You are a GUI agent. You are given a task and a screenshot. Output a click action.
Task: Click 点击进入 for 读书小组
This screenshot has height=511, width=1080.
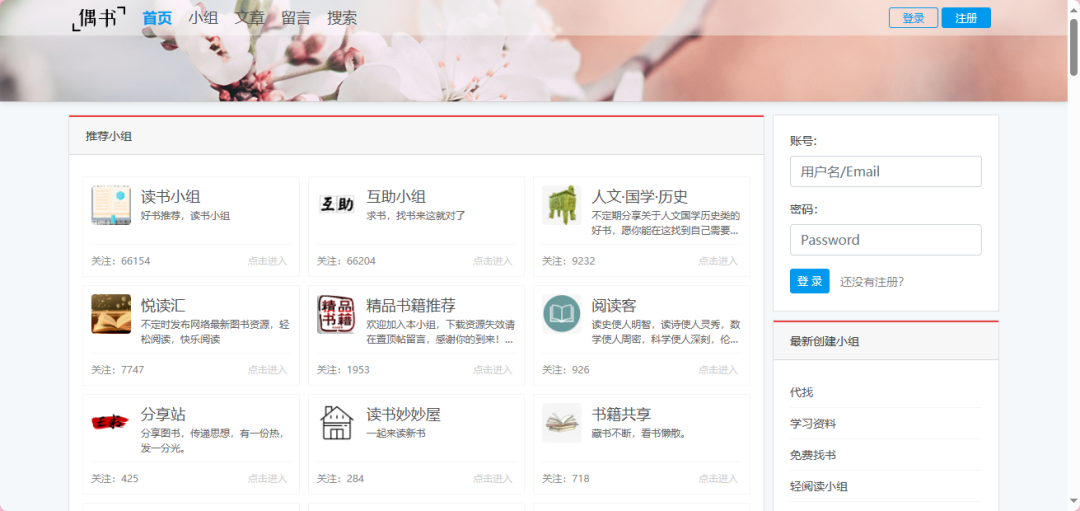(x=267, y=261)
